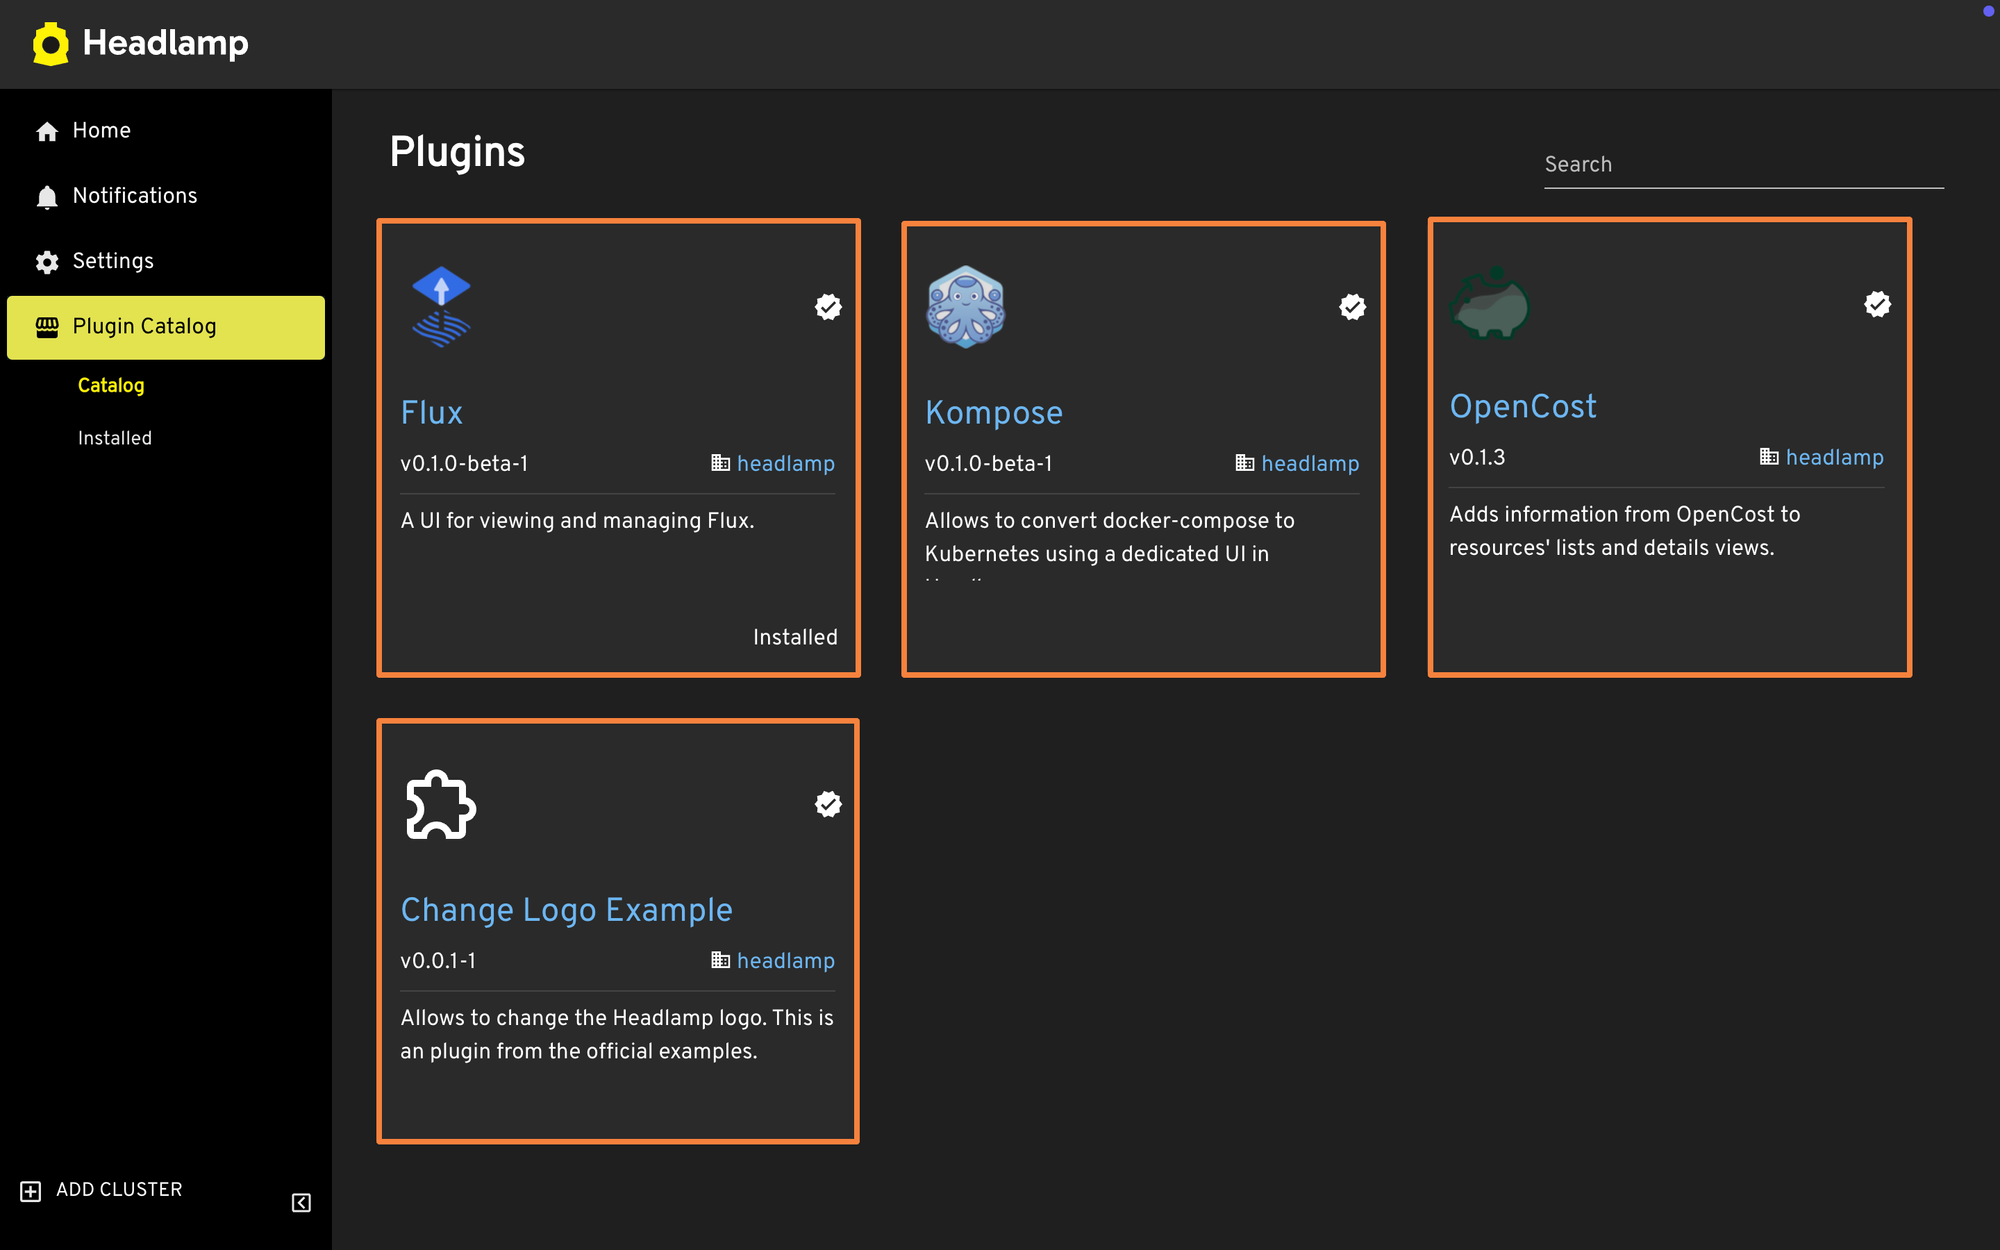
Task: Click 'A UI for viewing and managing Flux' text
Action: tap(578, 521)
